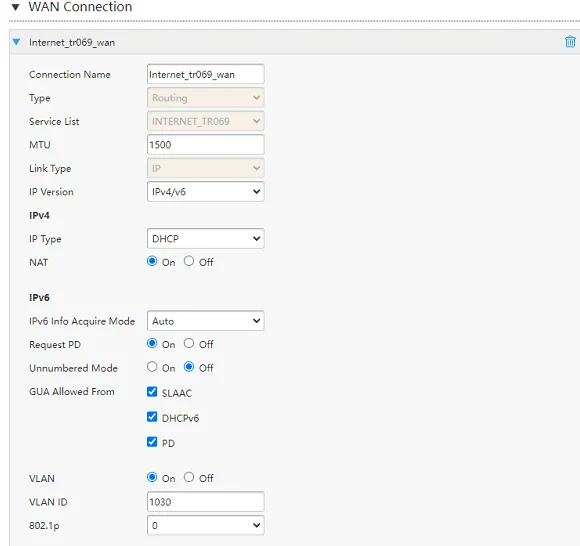Turn Unnumbered Mode On
Image resolution: width=580 pixels, height=546 pixels.
pos(152,367)
